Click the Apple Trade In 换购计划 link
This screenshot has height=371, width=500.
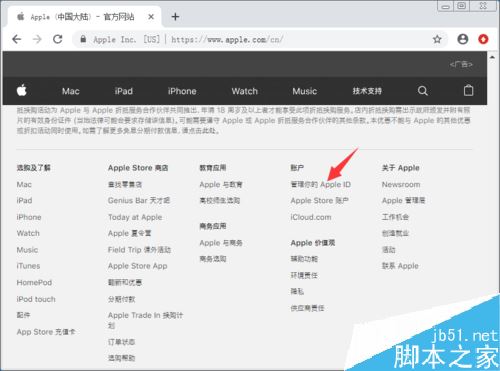point(145,320)
